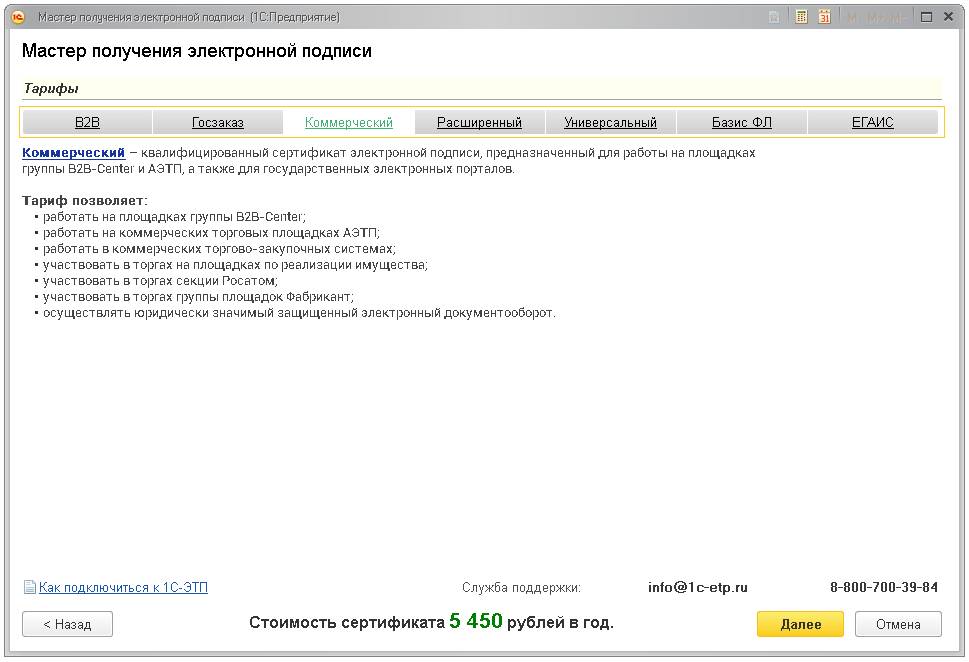Click bullet about реализации имущества
The width and height of the screenshot is (969, 662).
pos(235,265)
